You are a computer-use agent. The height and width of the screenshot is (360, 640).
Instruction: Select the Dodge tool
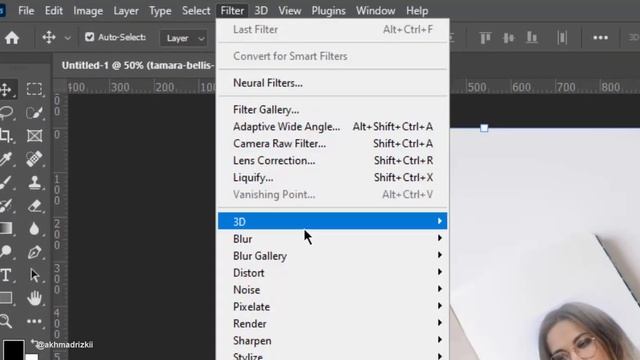(6, 252)
